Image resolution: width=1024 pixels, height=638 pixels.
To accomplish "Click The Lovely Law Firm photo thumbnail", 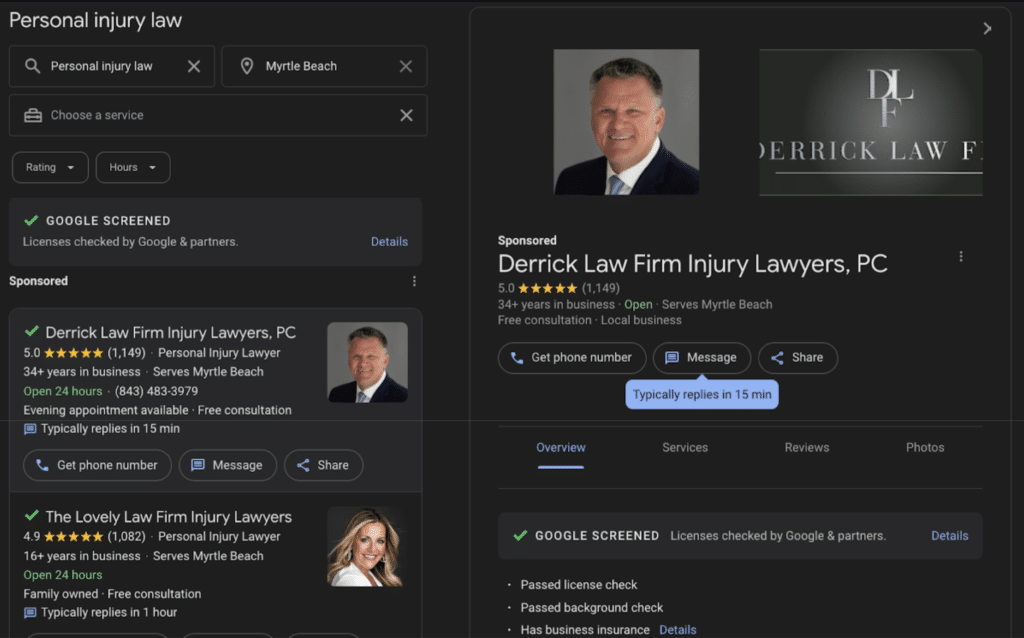I will (x=368, y=547).
